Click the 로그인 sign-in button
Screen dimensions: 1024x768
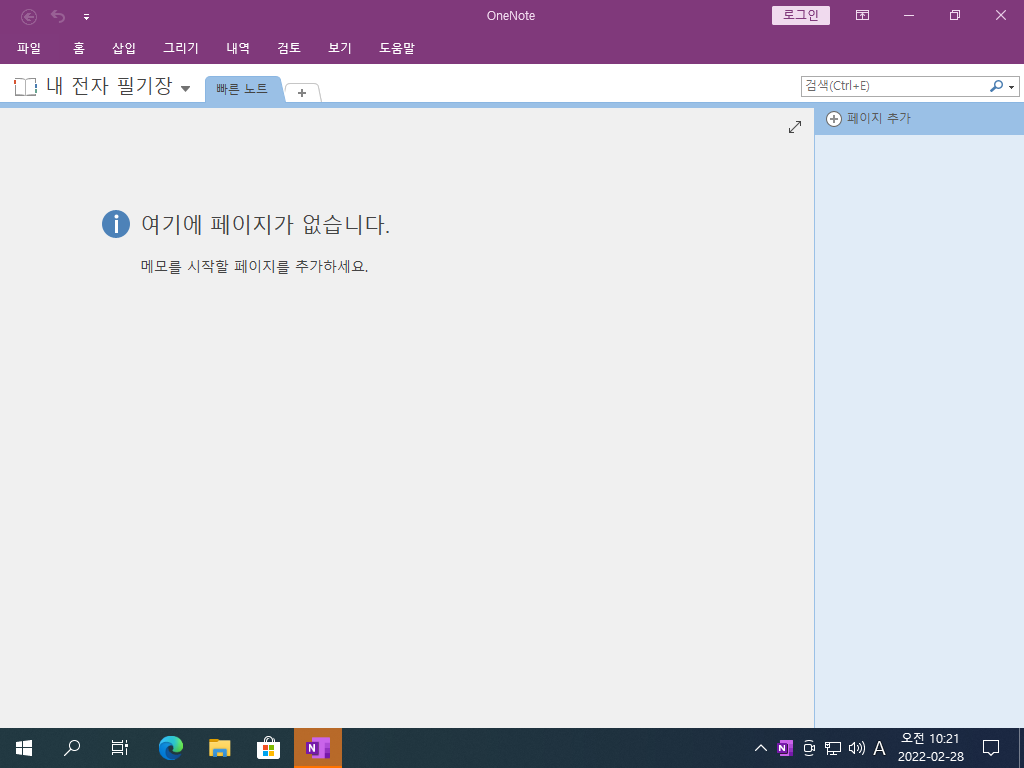(x=801, y=16)
